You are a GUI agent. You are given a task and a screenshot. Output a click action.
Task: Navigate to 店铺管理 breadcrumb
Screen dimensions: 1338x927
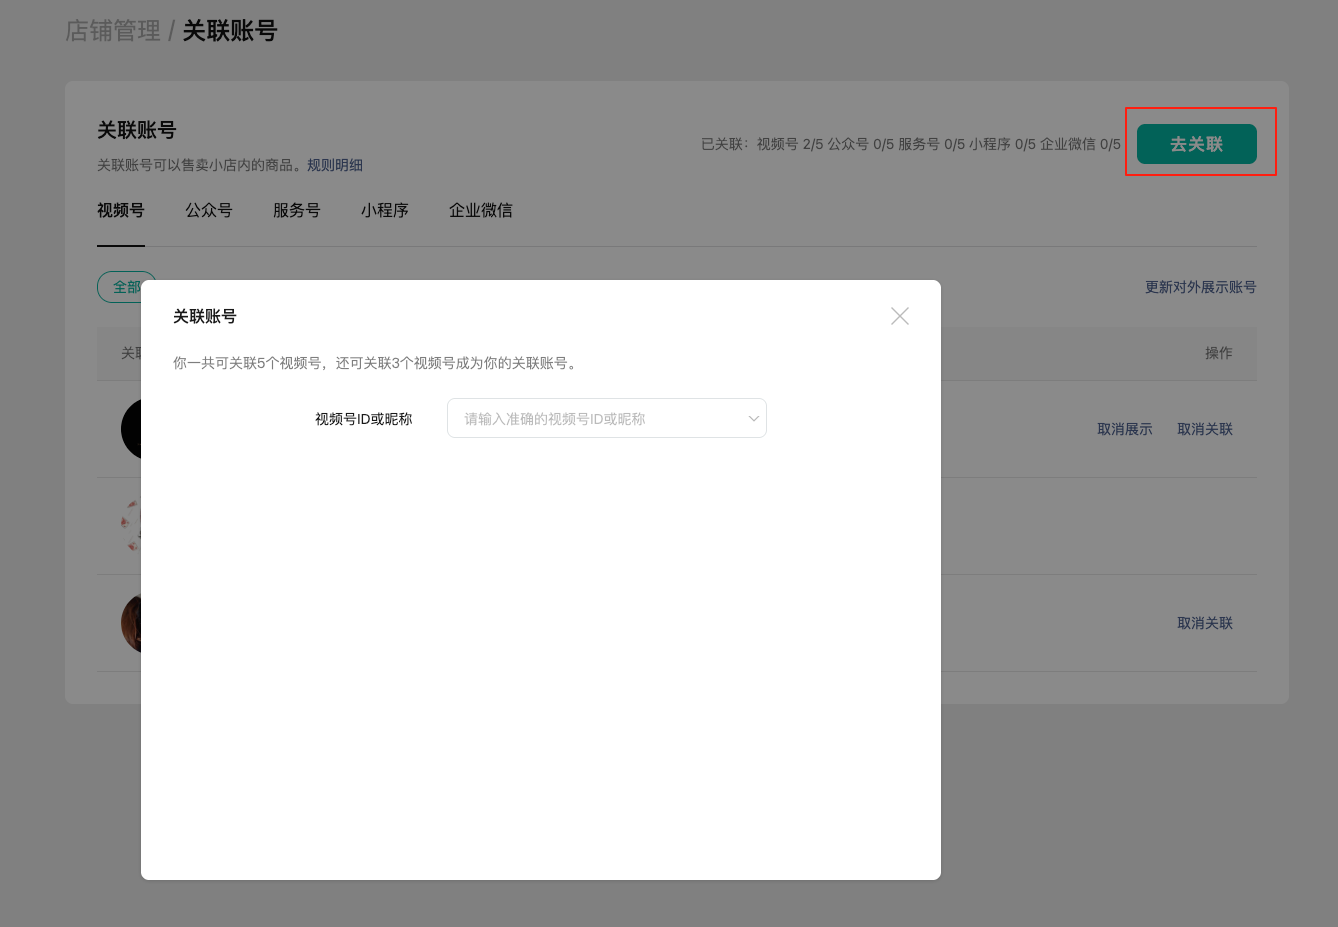[x=113, y=31]
